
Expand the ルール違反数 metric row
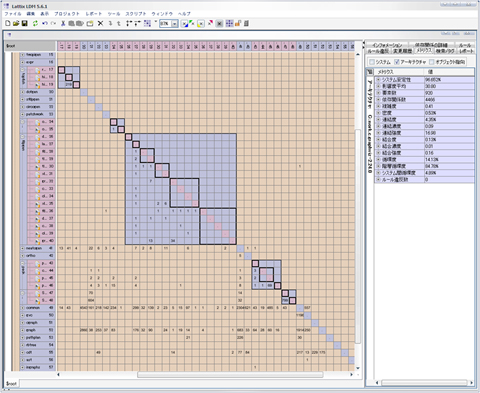tap(379, 180)
